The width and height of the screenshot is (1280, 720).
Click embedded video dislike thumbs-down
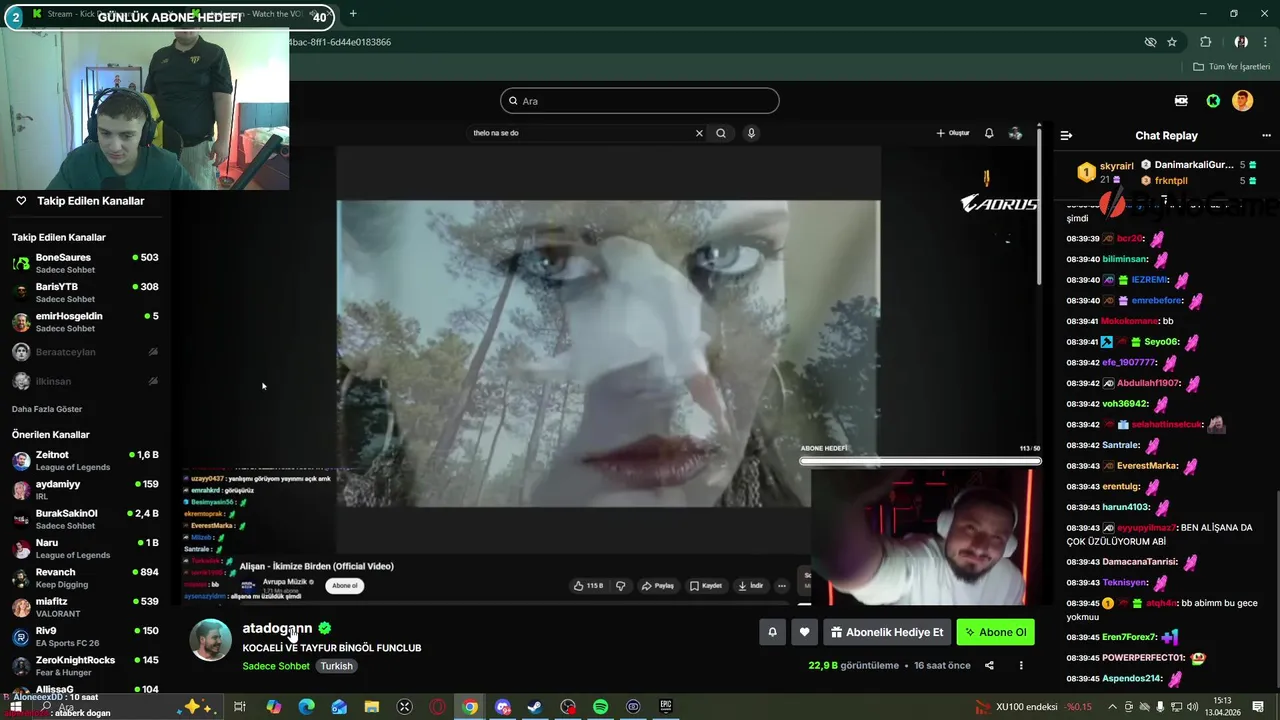(x=620, y=586)
